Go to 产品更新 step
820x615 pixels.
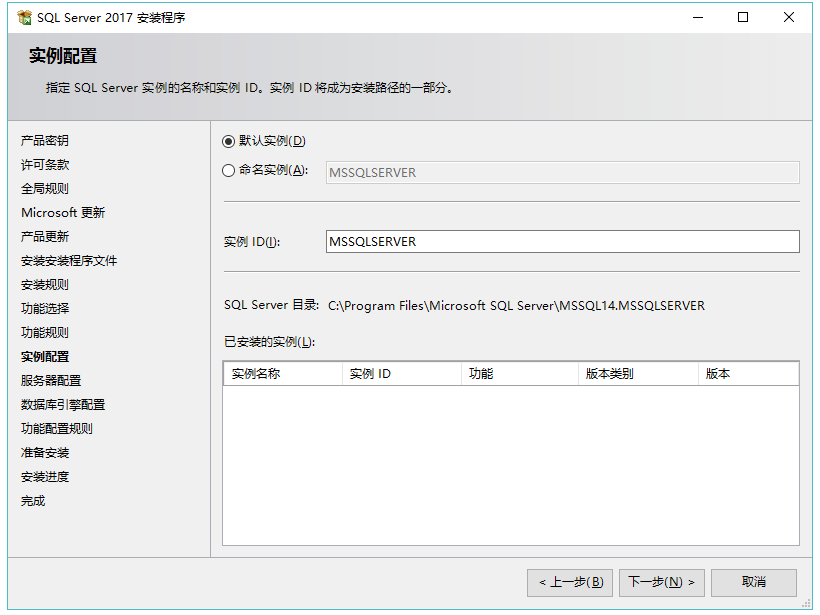(x=45, y=236)
